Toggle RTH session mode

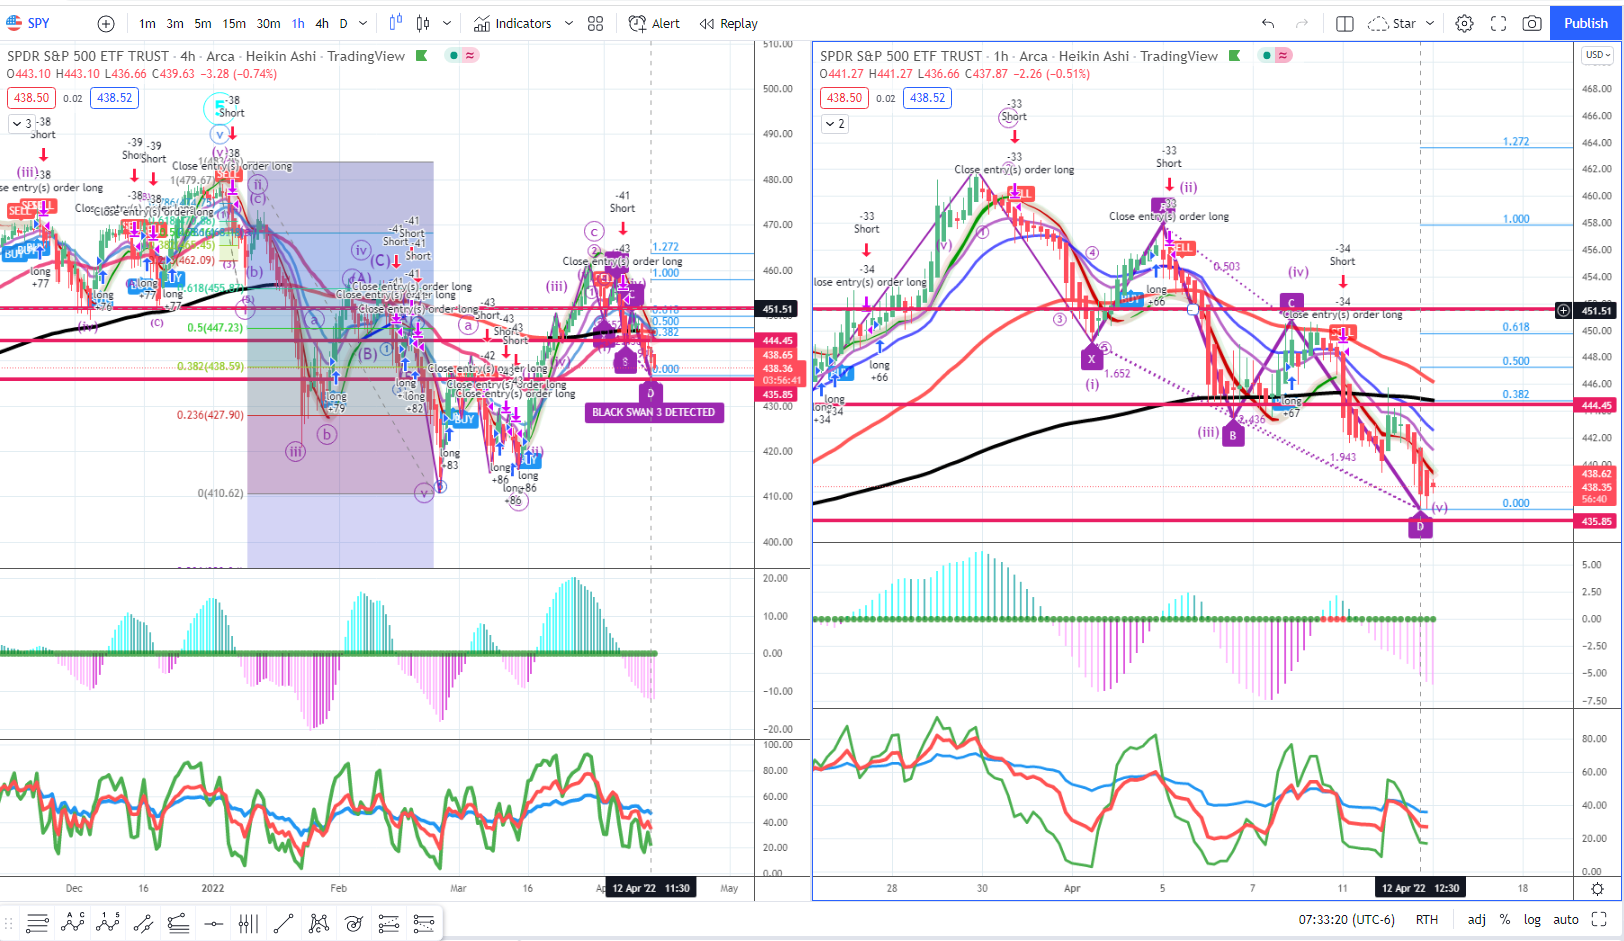[1427, 919]
